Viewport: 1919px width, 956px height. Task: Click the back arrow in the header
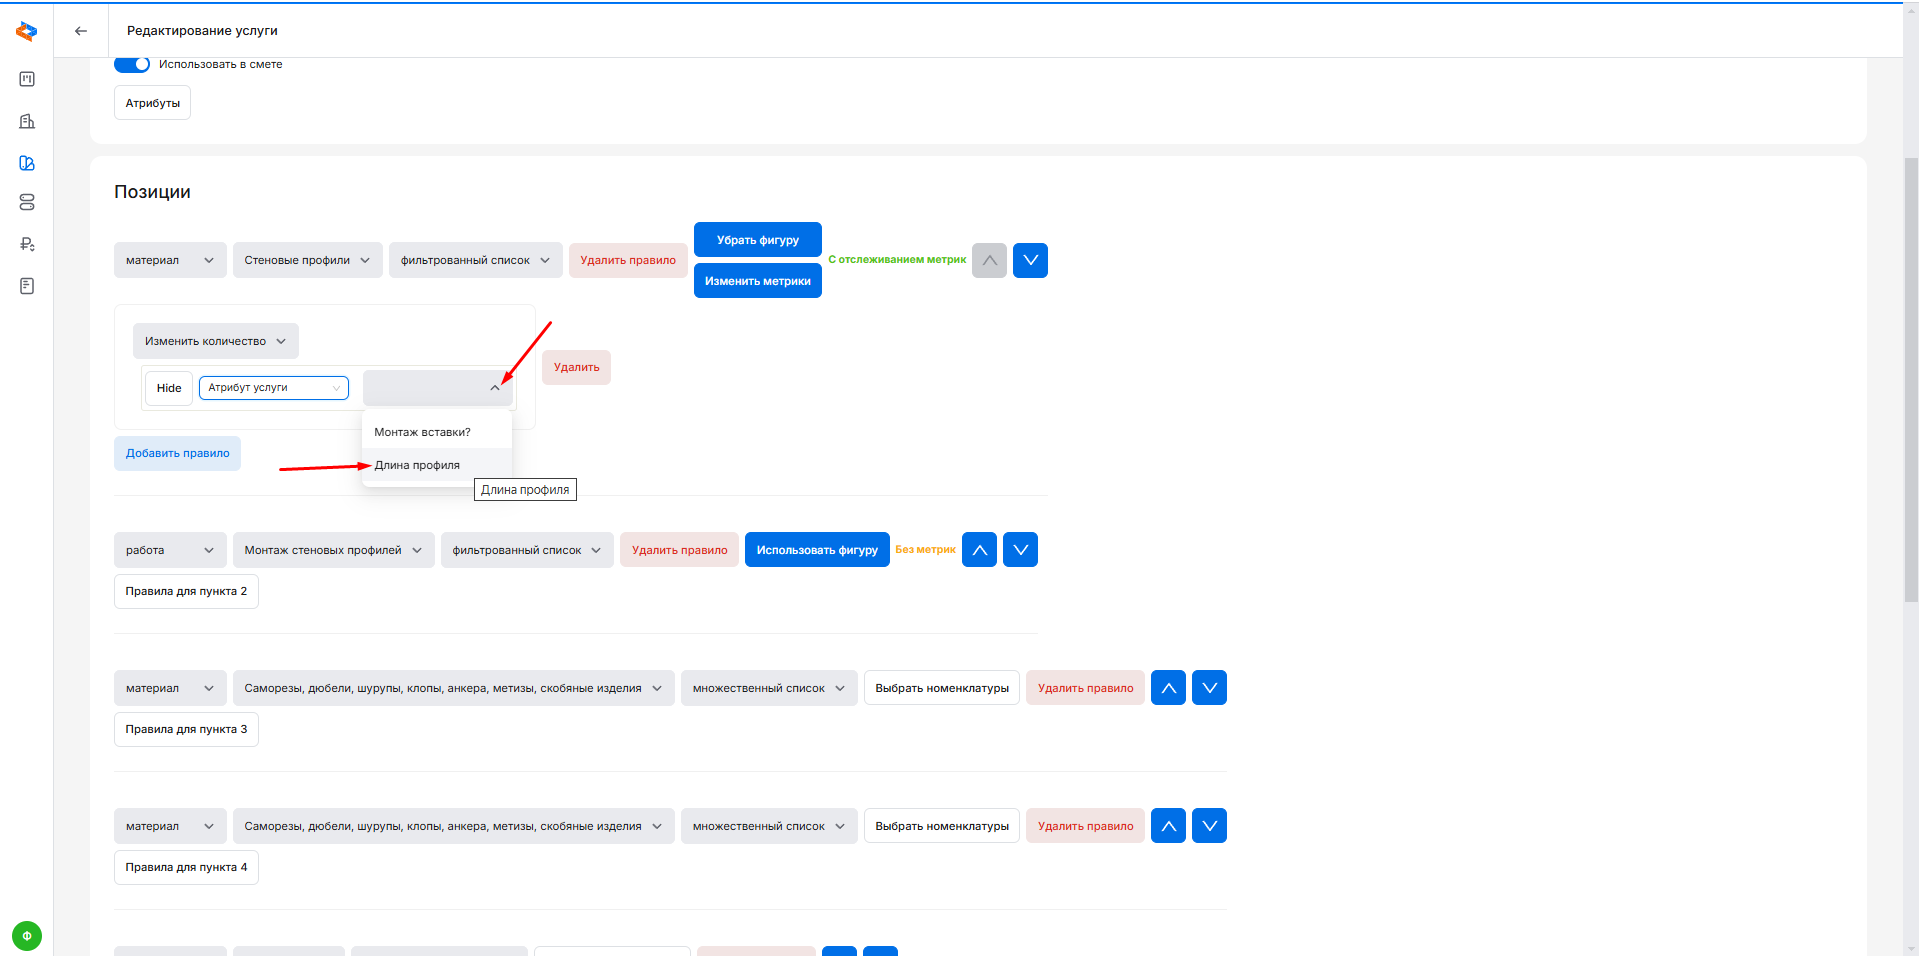(x=81, y=31)
